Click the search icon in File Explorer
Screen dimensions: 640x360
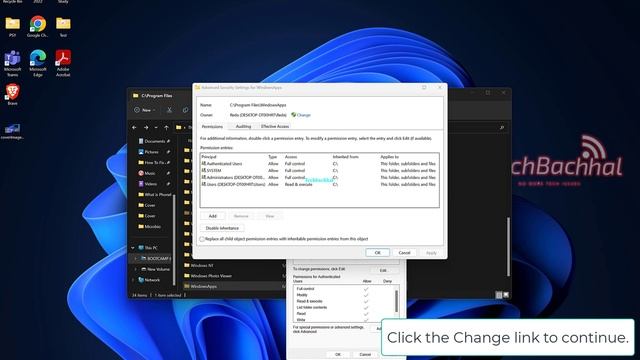pos(502,128)
